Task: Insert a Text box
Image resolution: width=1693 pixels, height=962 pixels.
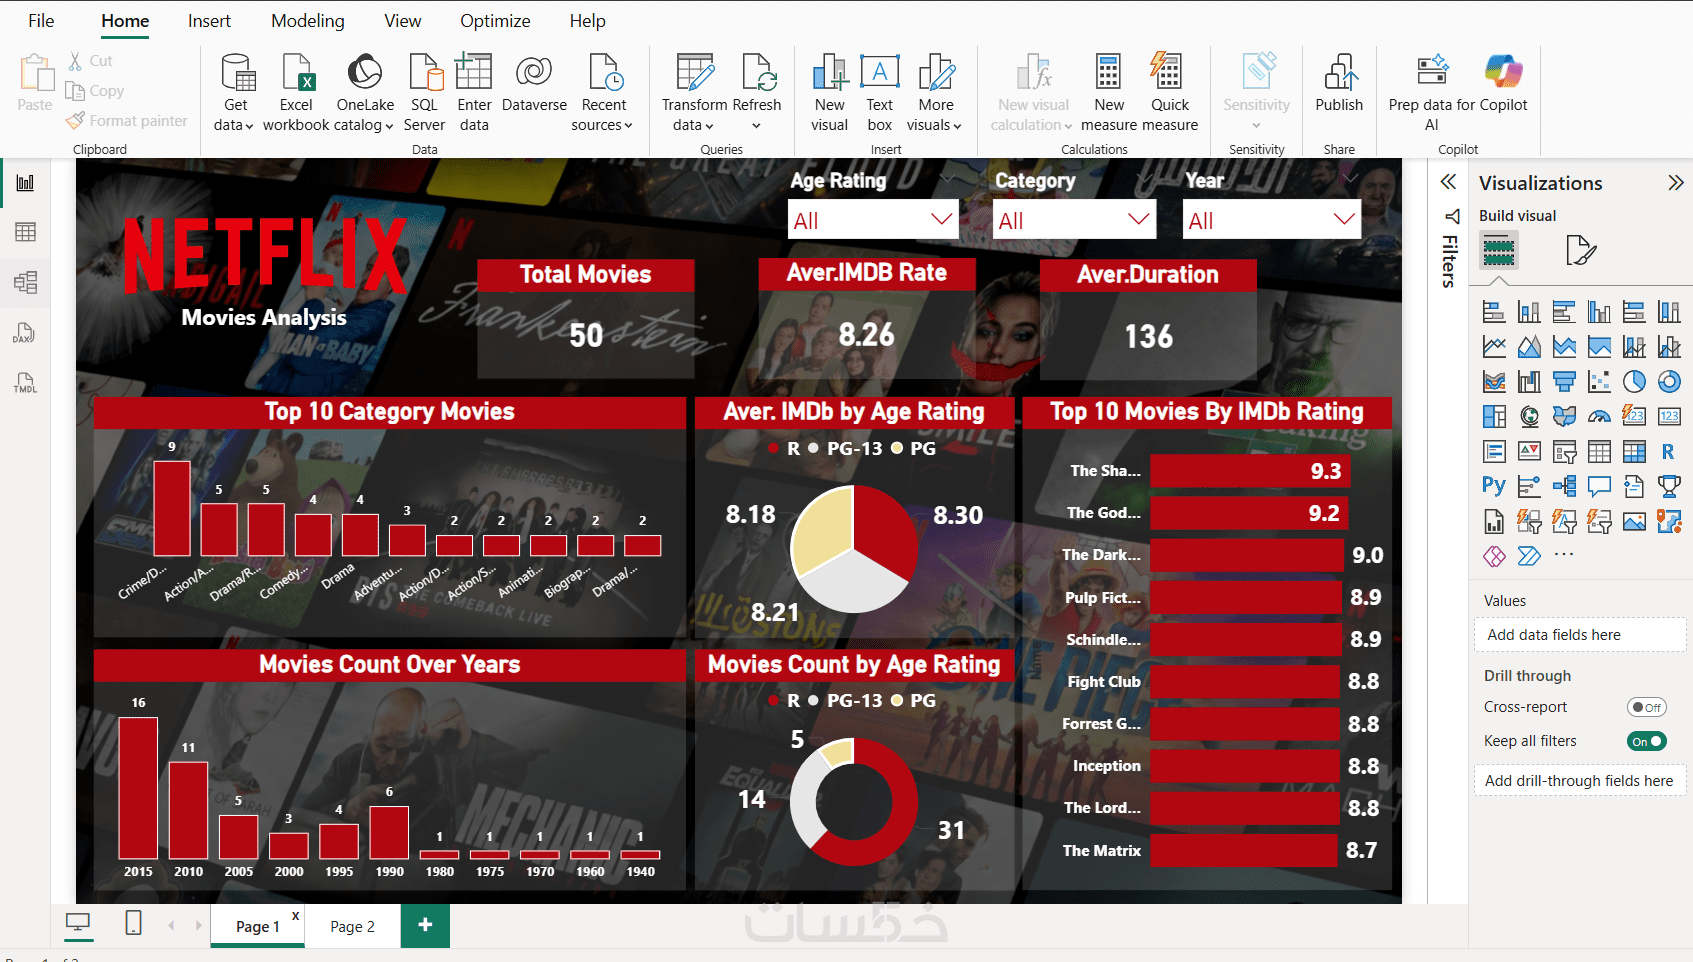Action: [880, 92]
